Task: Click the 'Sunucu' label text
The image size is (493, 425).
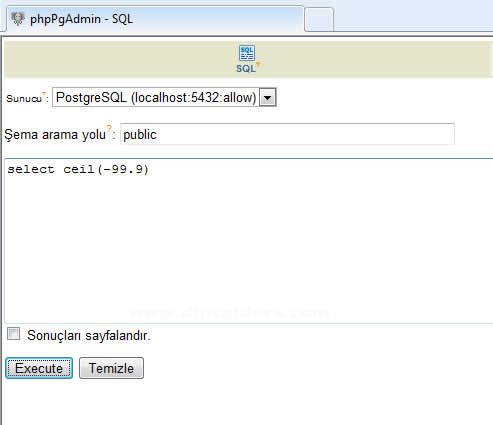Action: [x=24, y=98]
